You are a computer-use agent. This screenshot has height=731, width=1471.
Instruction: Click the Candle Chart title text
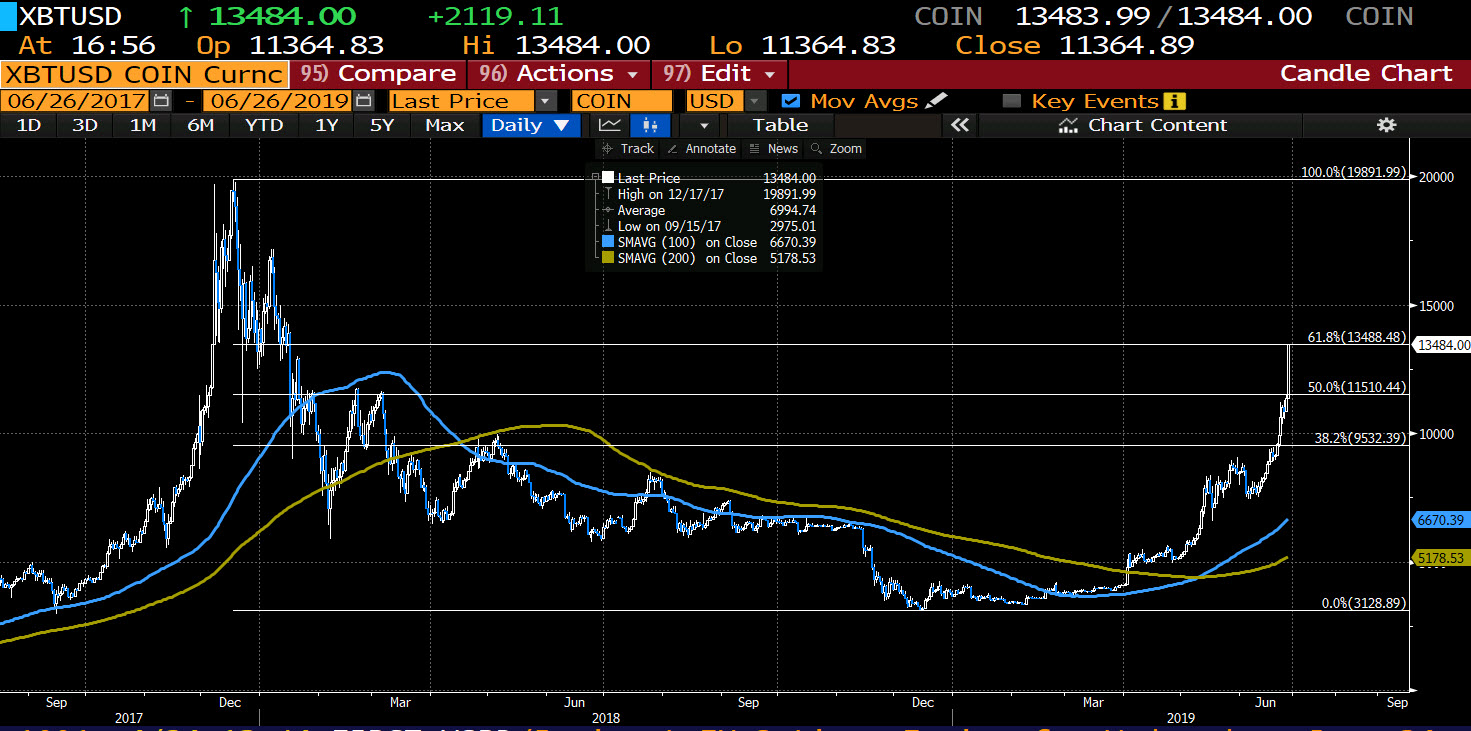point(1366,74)
